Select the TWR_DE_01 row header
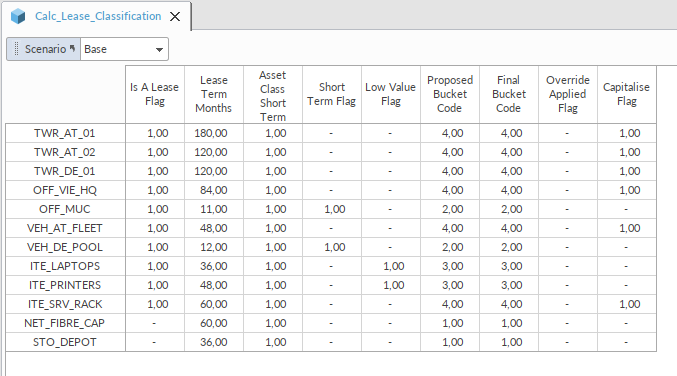Screen dimensions: 677x376 [65, 171]
